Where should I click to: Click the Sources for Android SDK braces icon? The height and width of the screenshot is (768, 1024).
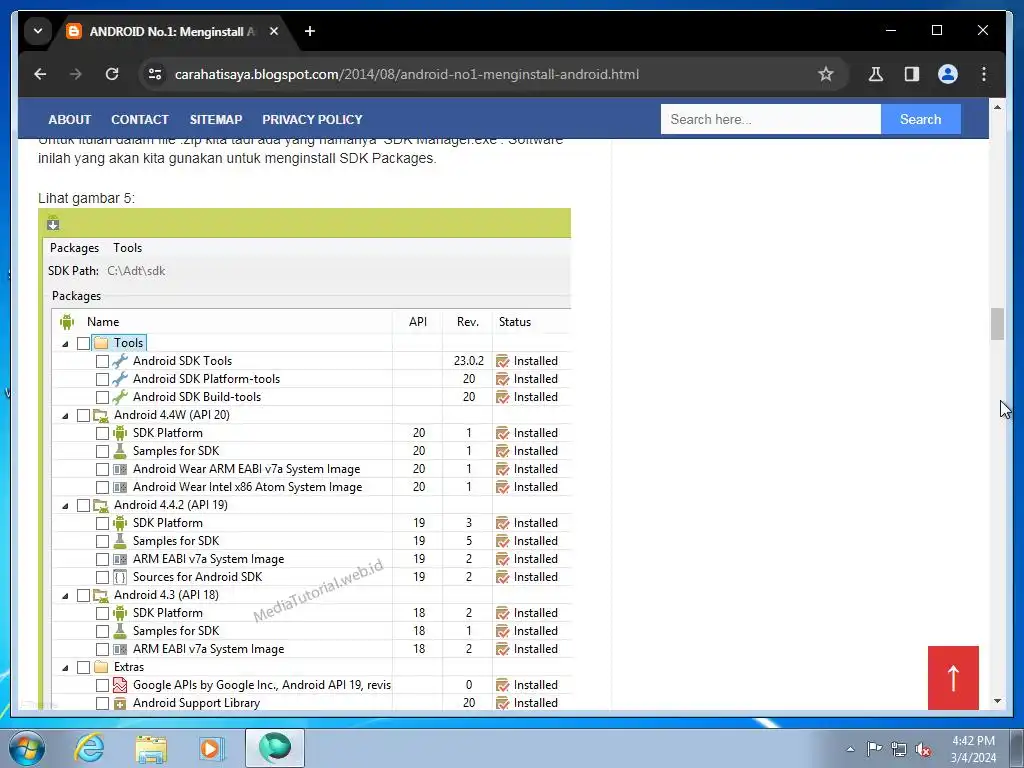[120, 577]
